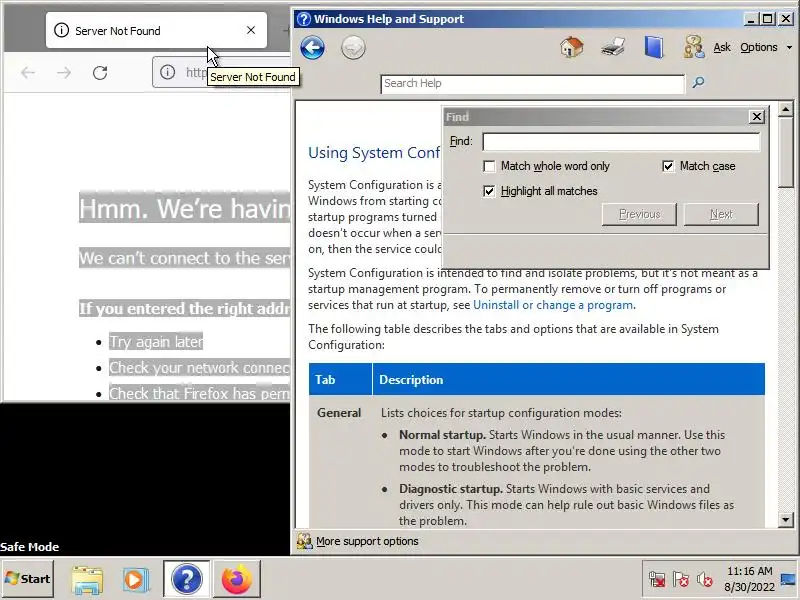Viewport: 800px width, 600px height.
Task: Select the Server Not Found browser tab
Action: pyautogui.click(x=156, y=30)
